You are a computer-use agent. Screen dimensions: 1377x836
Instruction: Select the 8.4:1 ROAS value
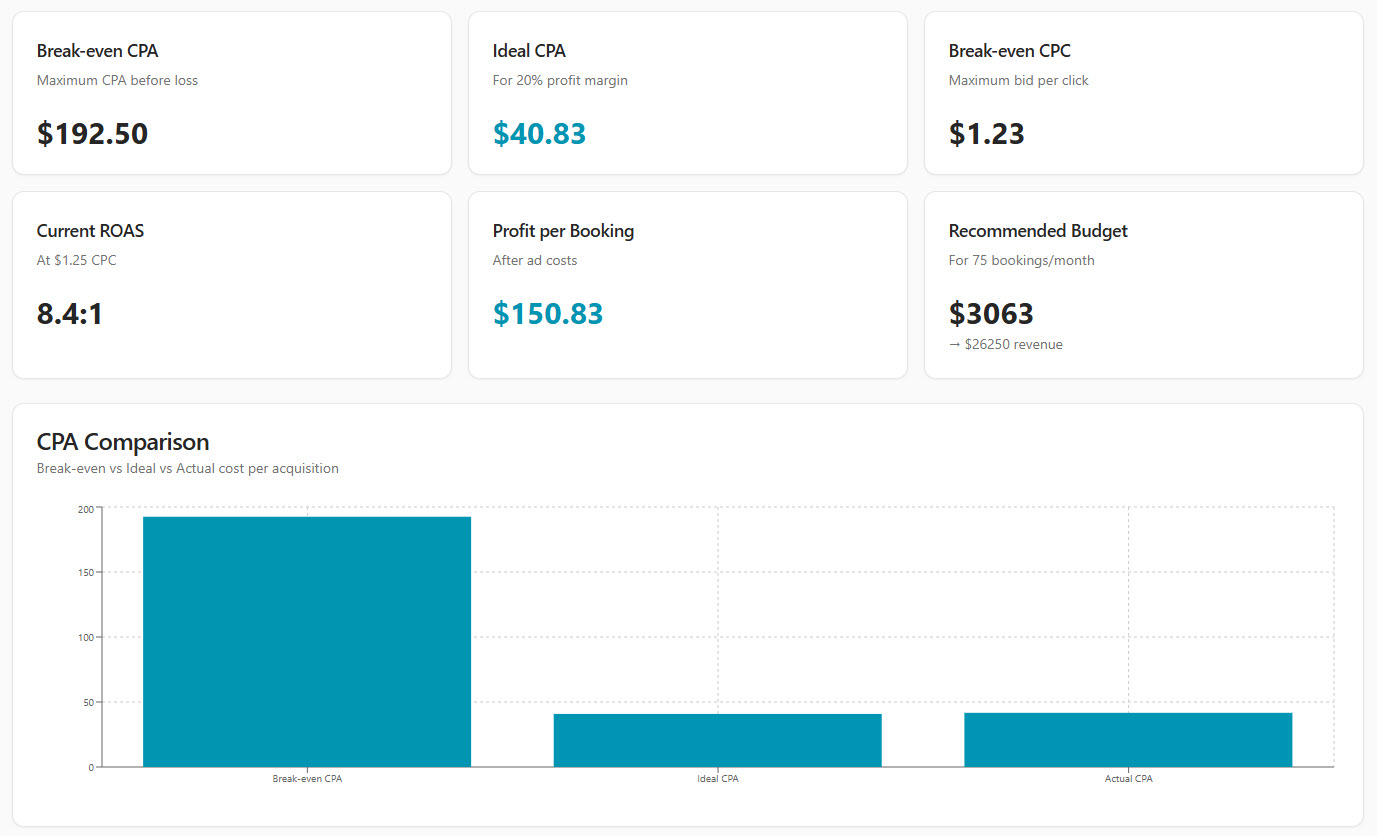[70, 314]
